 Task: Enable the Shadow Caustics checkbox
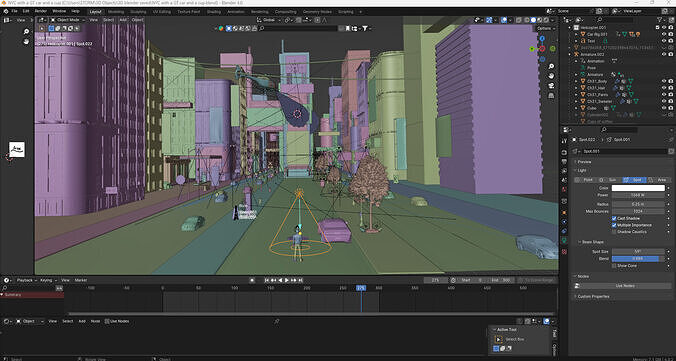click(614, 232)
